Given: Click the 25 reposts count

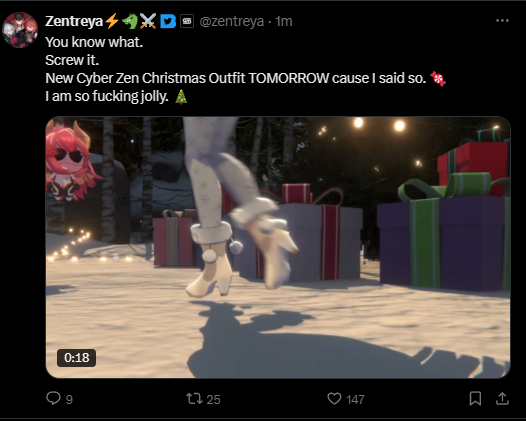Looking at the screenshot, I should coord(213,400).
